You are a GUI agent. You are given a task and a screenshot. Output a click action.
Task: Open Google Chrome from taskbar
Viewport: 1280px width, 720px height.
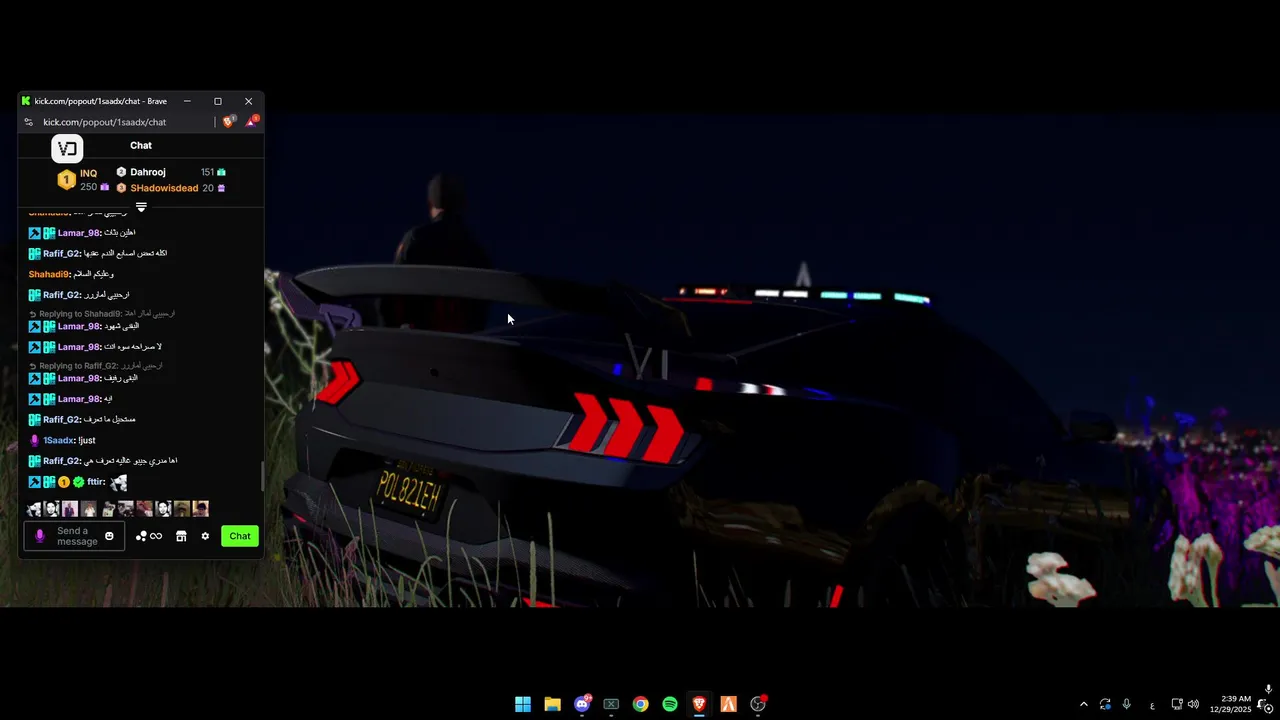(x=640, y=704)
